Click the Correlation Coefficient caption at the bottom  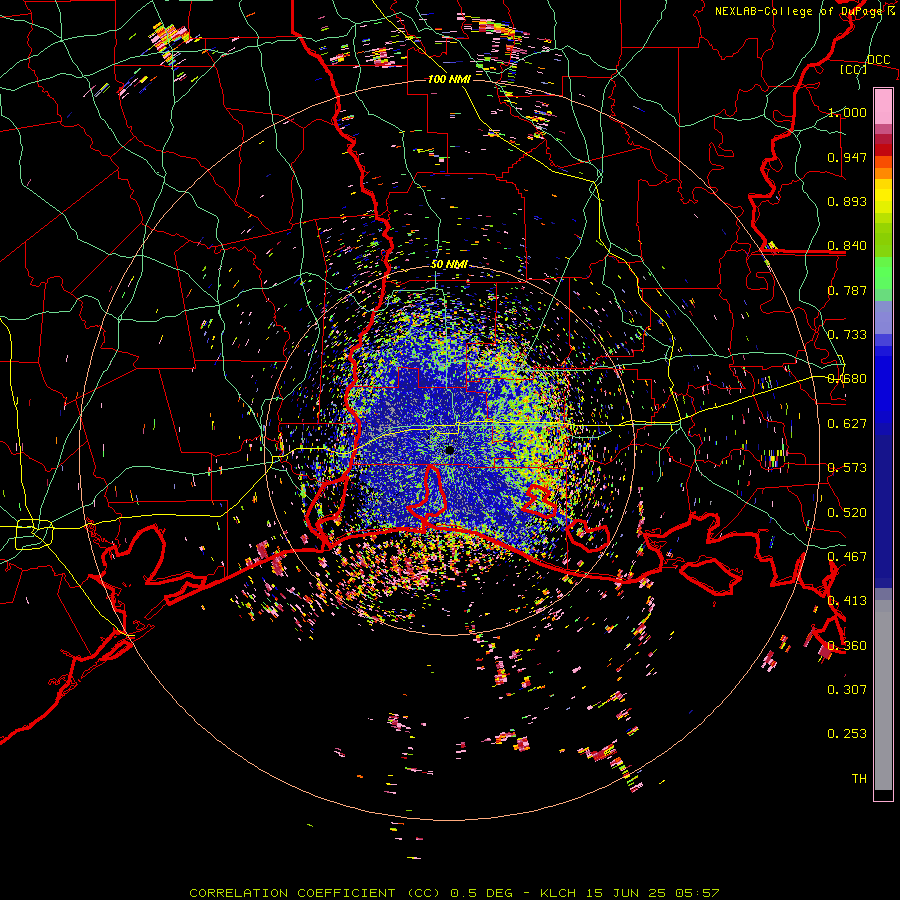(454, 893)
